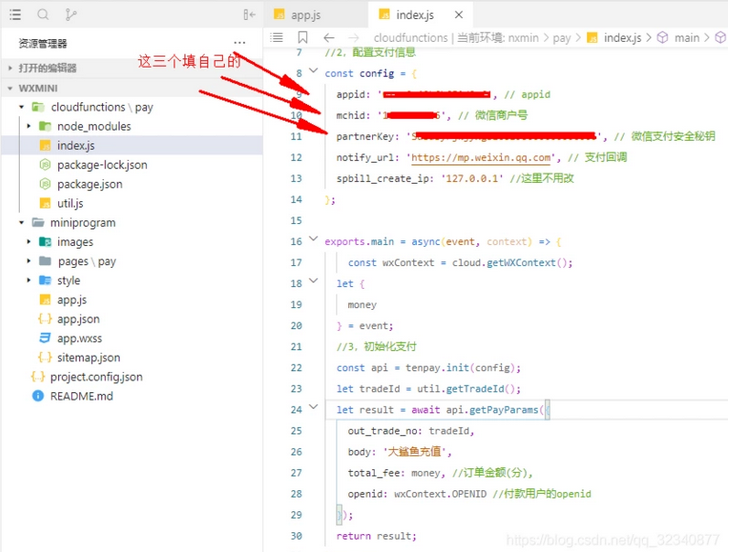
Task: Click the README.md info icon
Action: click(x=38, y=396)
